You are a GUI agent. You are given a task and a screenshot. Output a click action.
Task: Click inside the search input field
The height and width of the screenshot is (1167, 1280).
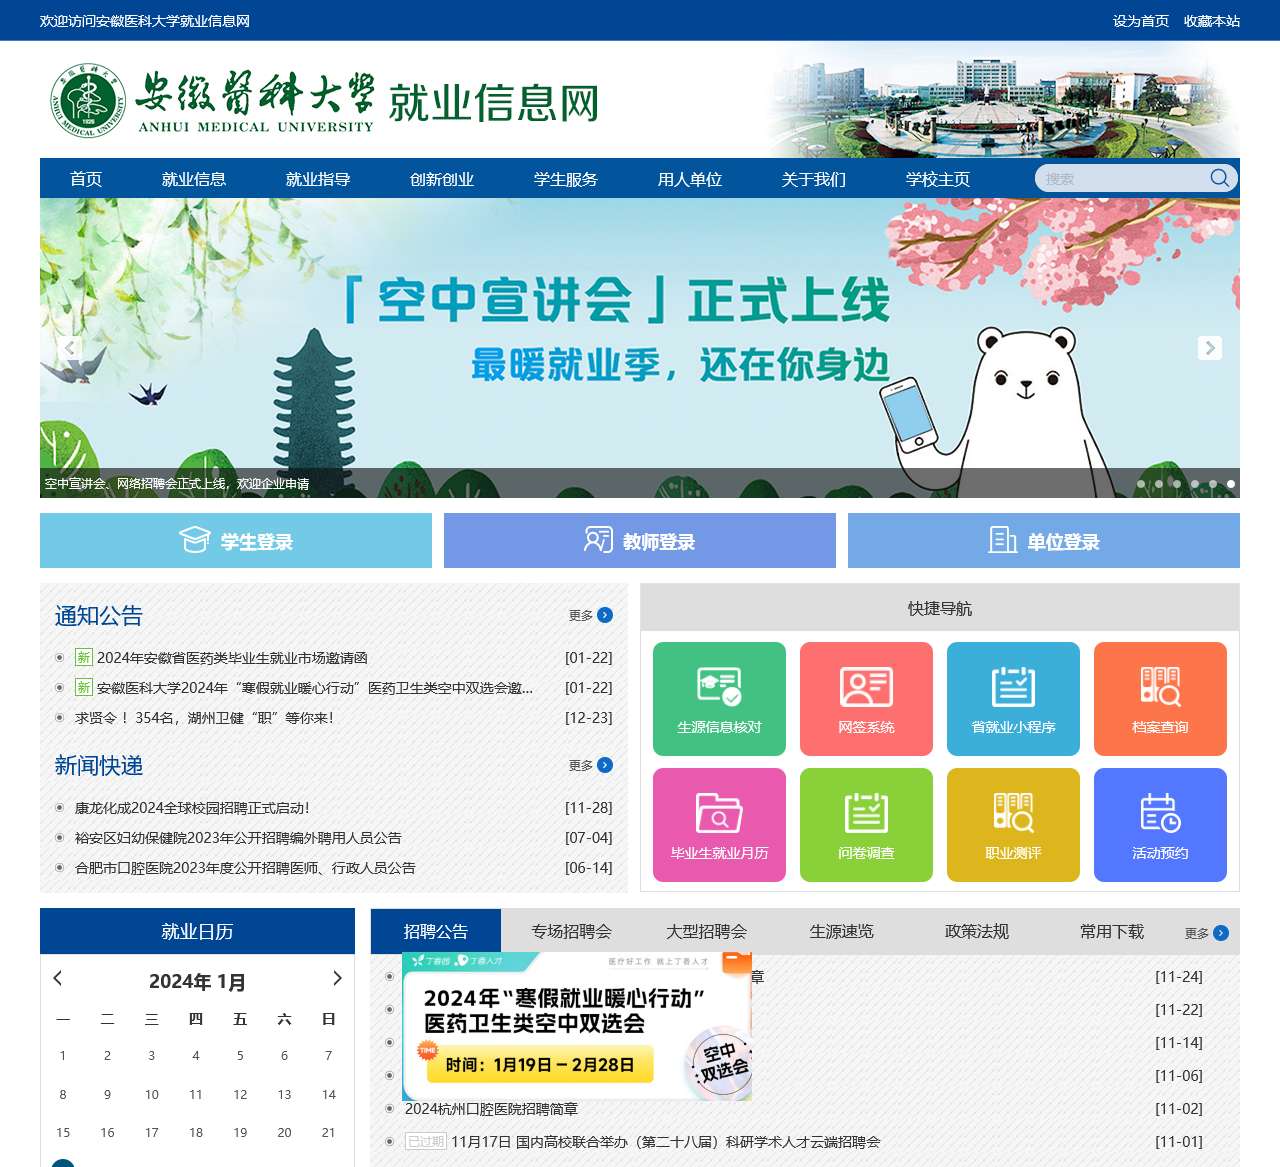[x=1120, y=178]
